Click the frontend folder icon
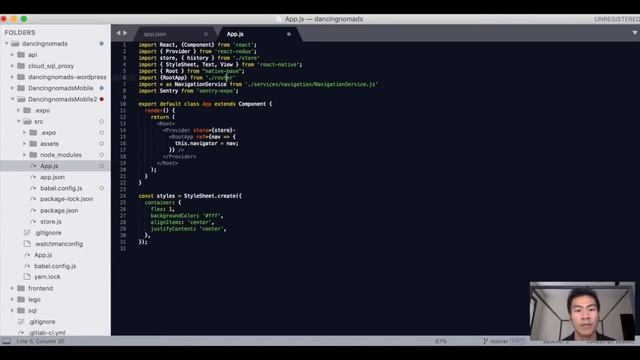 click(21, 288)
